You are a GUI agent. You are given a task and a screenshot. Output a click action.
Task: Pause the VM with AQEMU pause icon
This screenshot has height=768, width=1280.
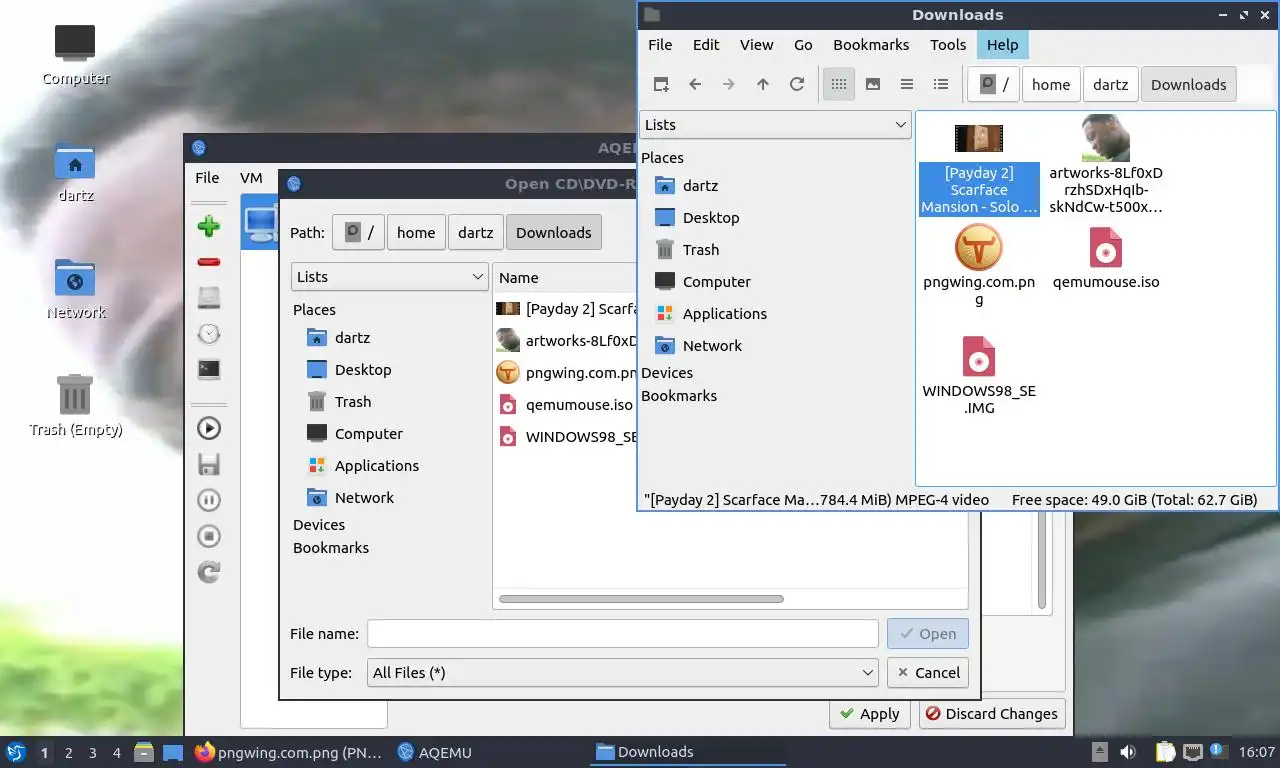click(209, 500)
